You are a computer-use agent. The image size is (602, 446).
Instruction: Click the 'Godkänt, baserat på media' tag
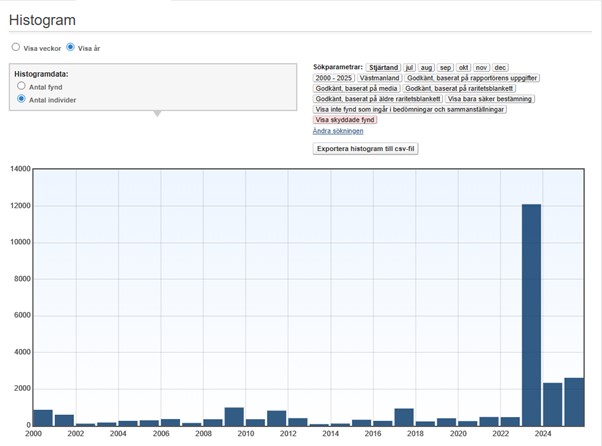(x=357, y=89)
